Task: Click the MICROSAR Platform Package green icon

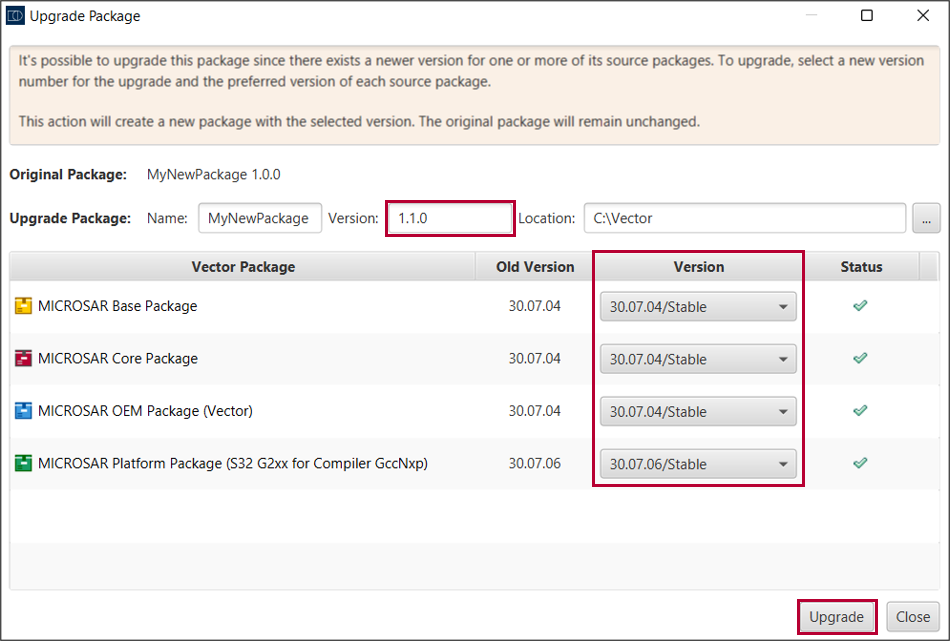Action: [23, 463]
